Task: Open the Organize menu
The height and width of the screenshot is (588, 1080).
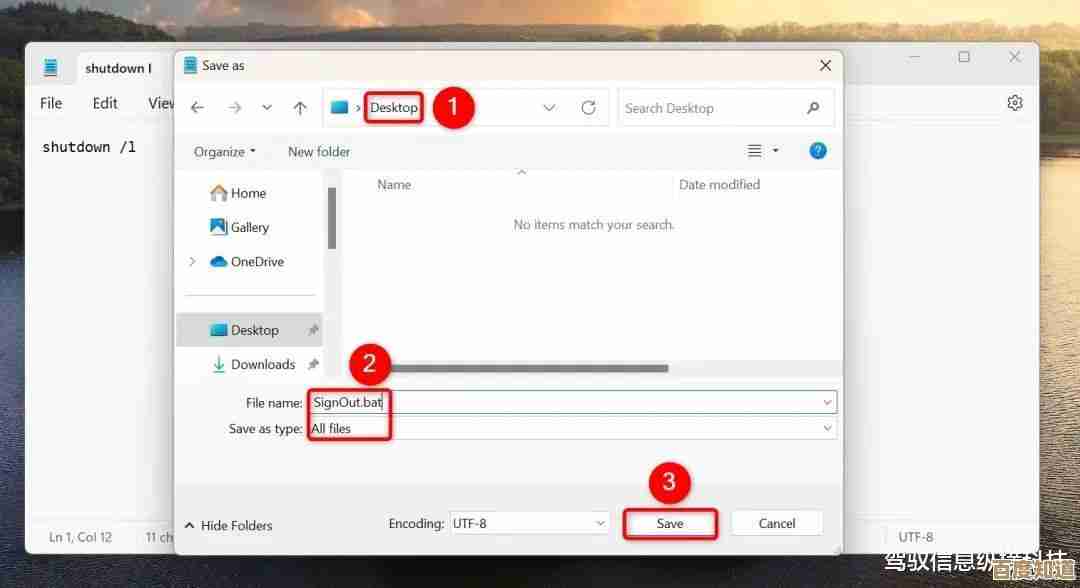Action: point(224,152)
